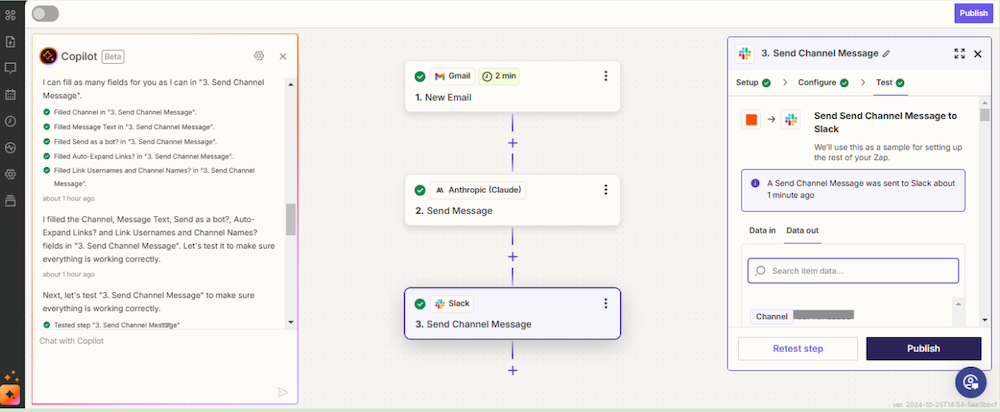Click the Copilot chat scrollbar thumb
1000x412 pixels.
point(291,219)
